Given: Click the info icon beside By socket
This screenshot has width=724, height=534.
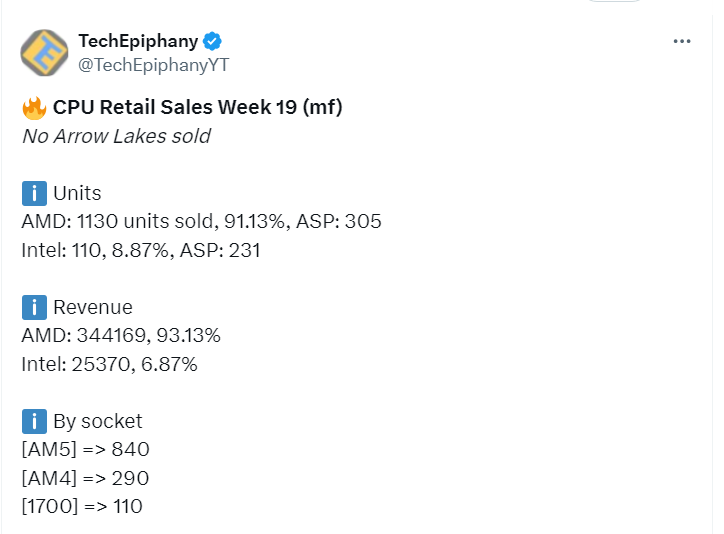Looking at the screenshot, I should pos(34,421).
